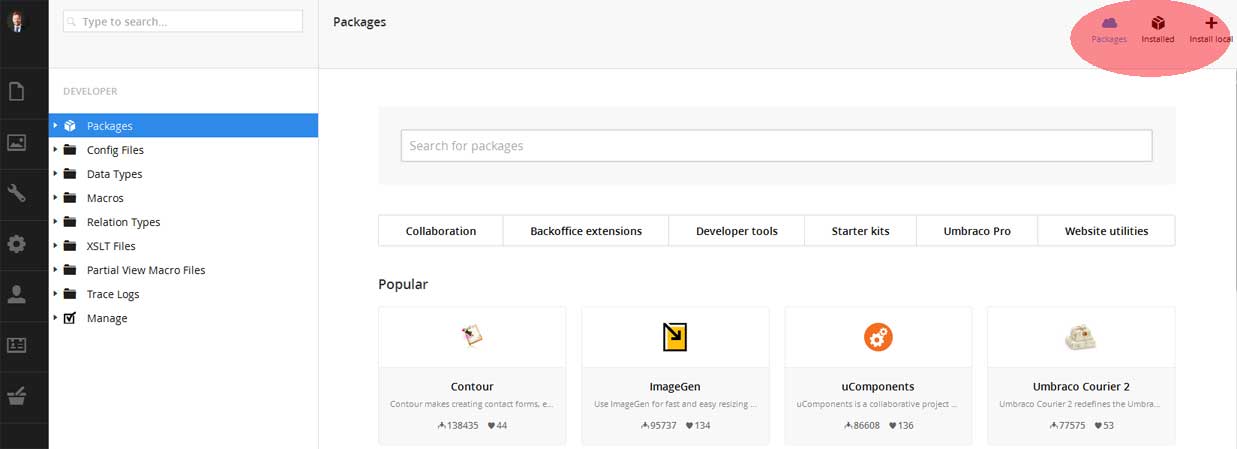Select the Collaboration category tab

click(x=441, y=230)
